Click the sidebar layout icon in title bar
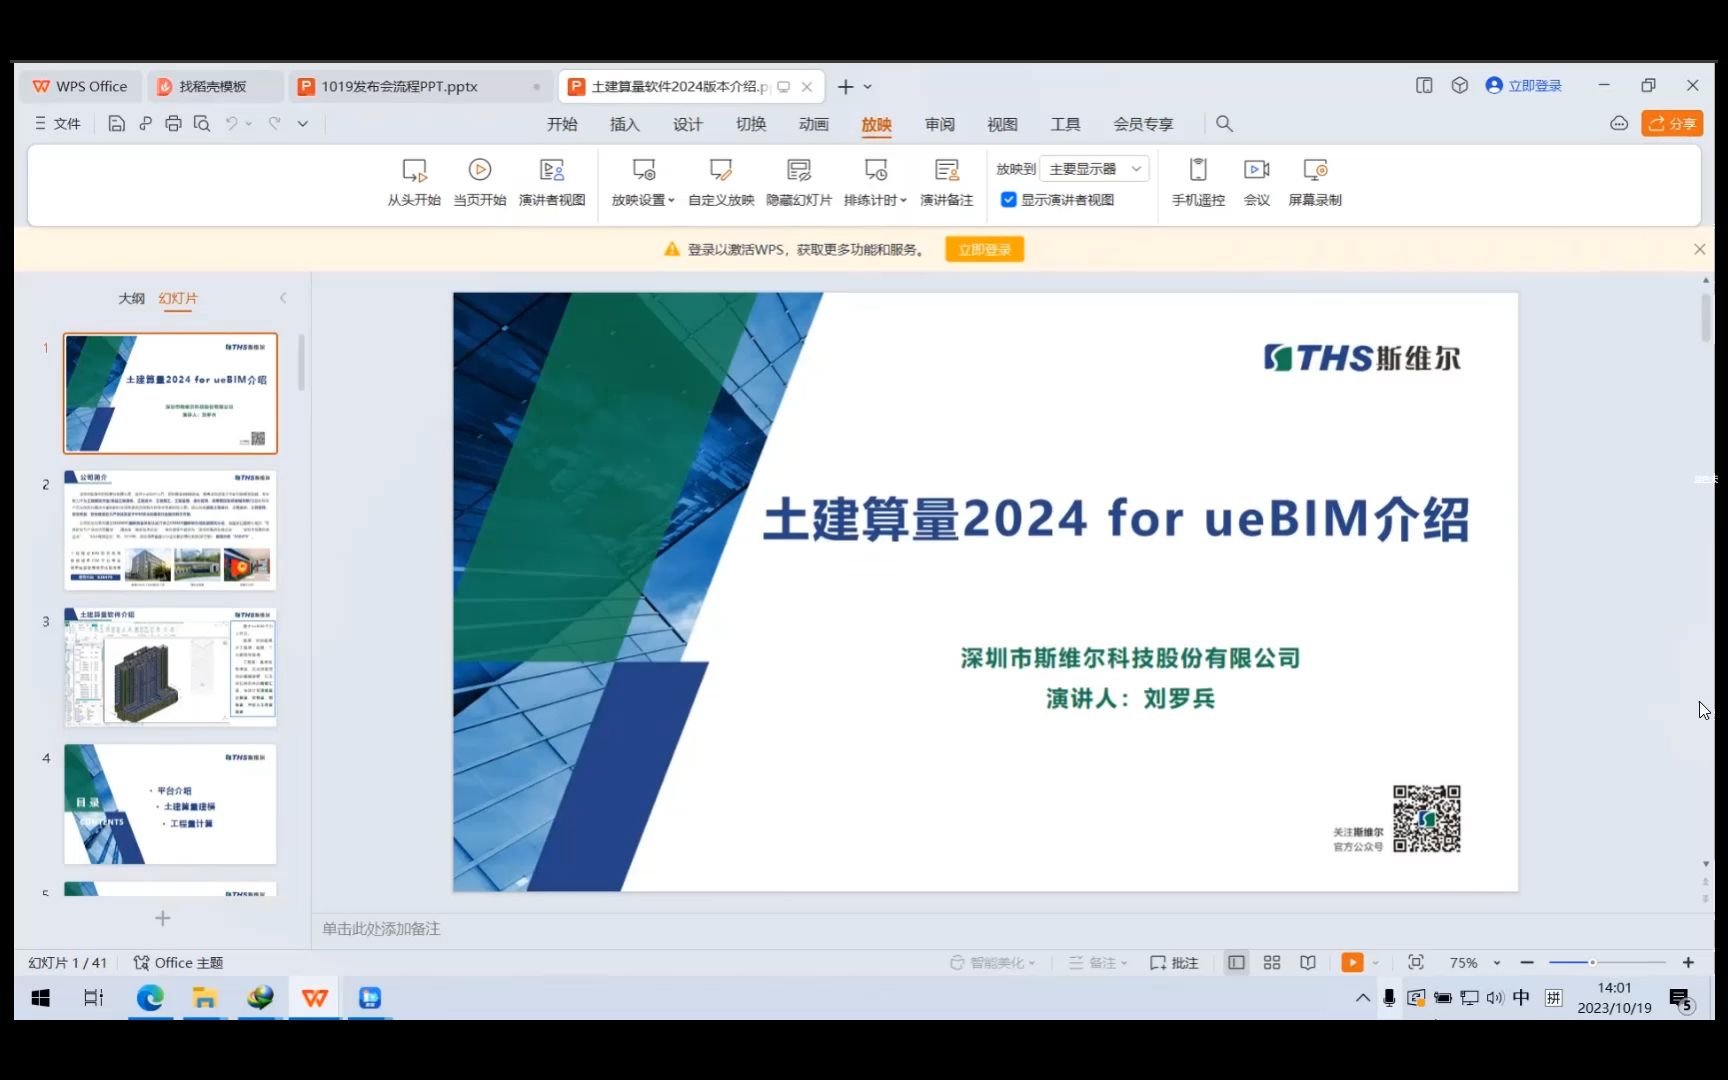The height and width of the screenshot is (1080, 1728). coord(1424,86)
